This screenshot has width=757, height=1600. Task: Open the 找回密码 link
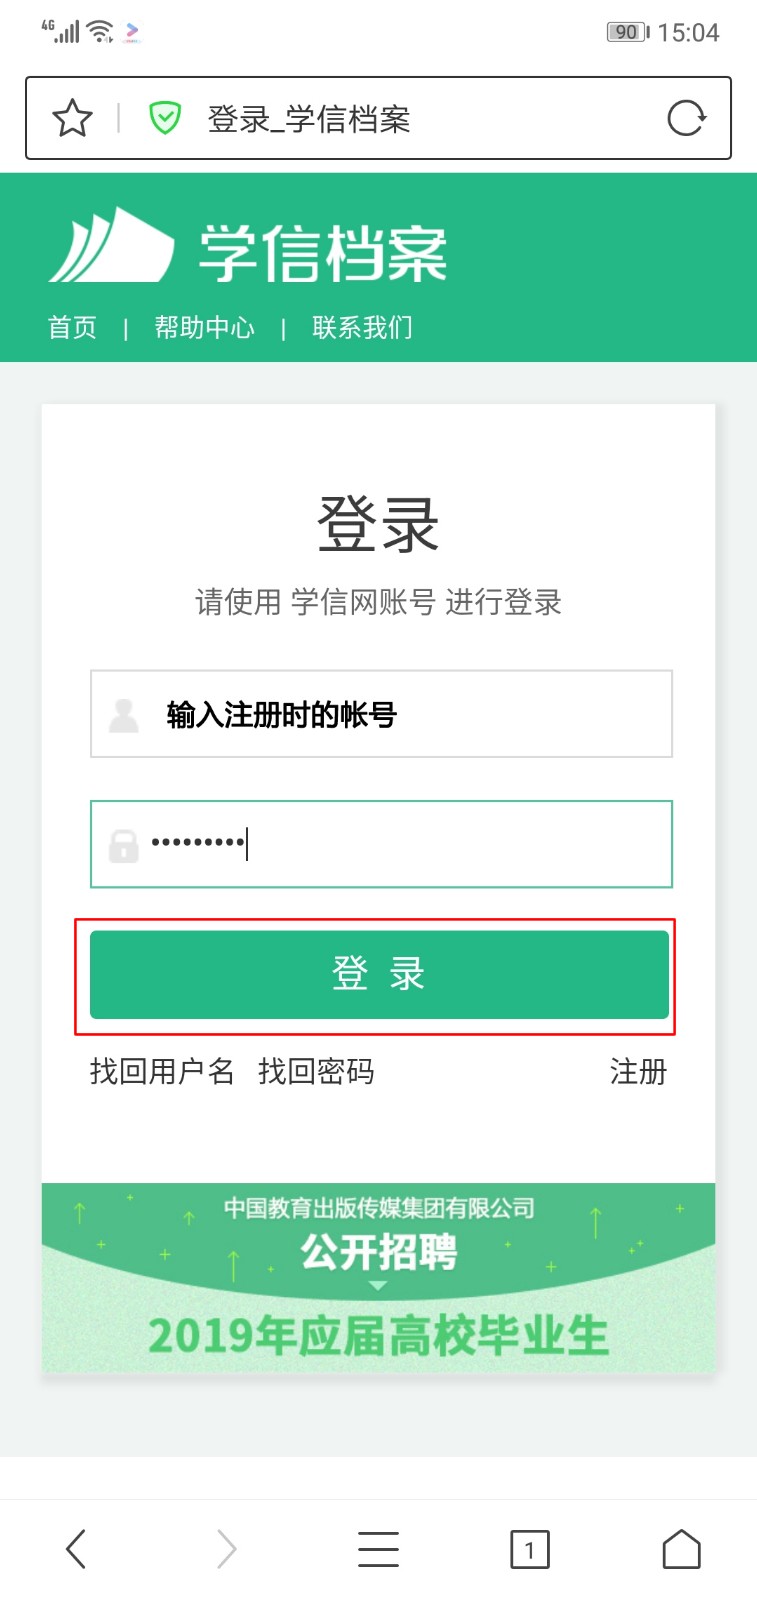click(316, 1071)
